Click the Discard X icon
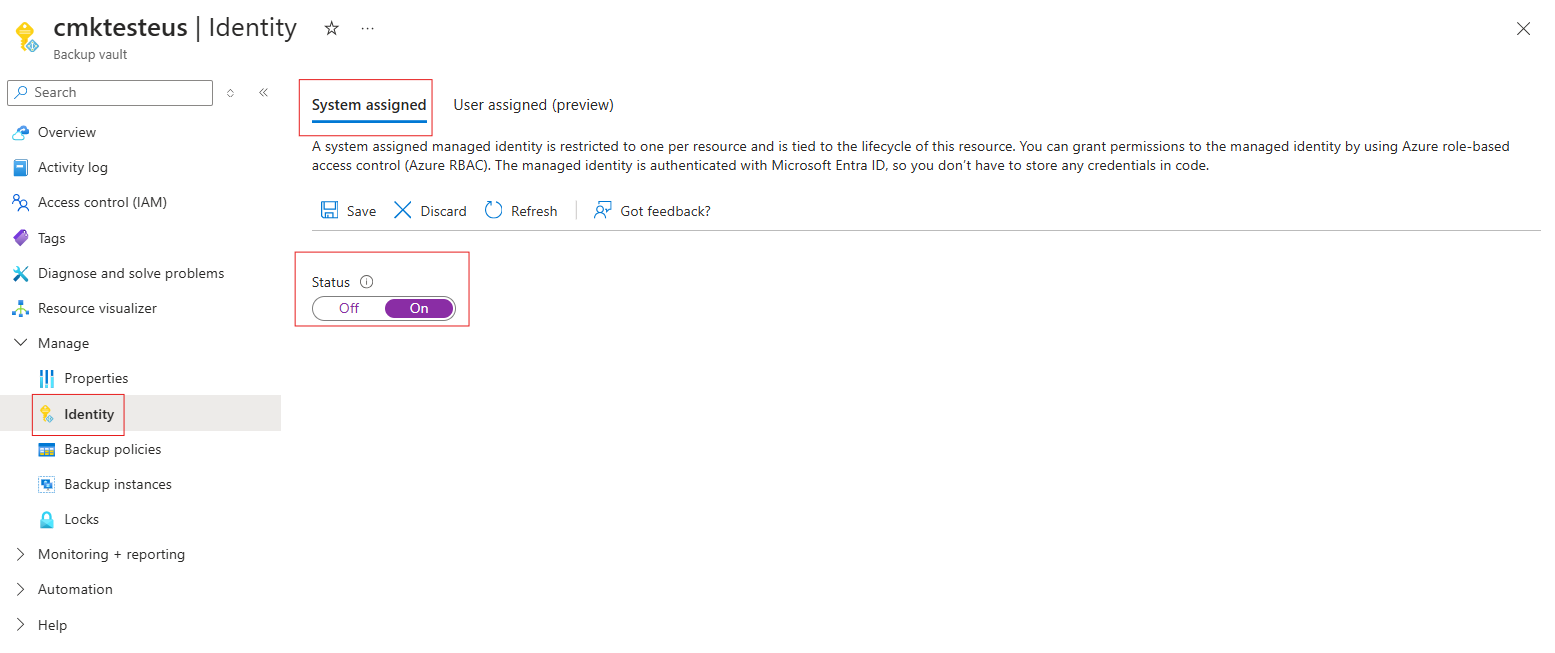 click(x=402, y=210)
